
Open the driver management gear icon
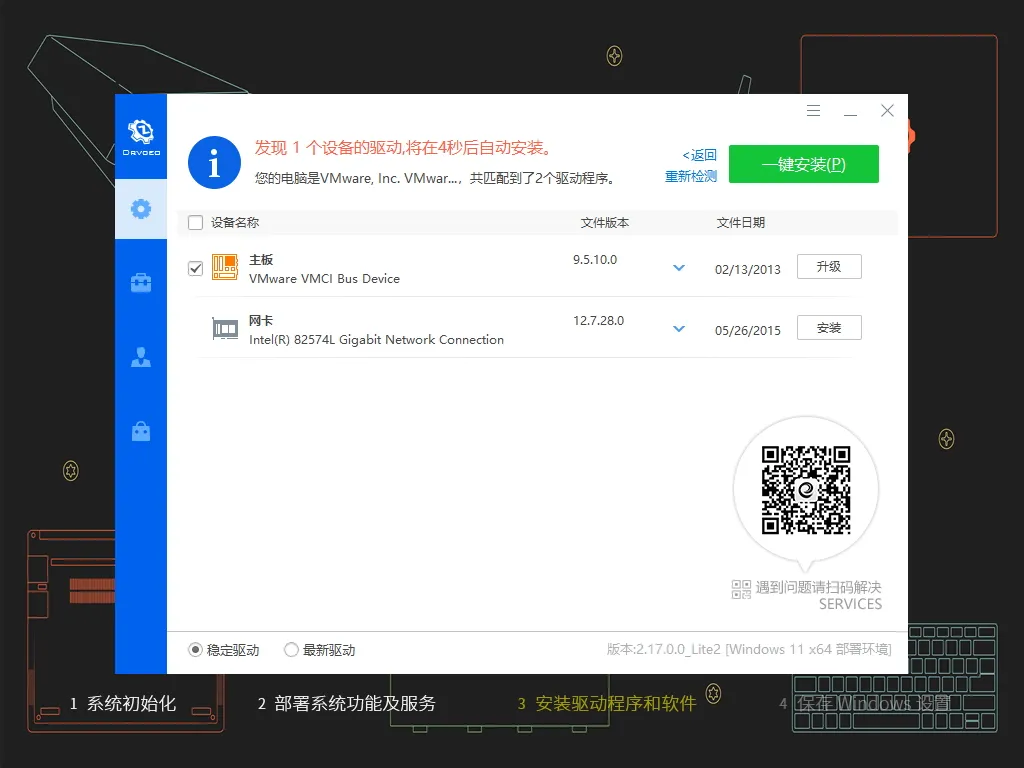(141, 210)
